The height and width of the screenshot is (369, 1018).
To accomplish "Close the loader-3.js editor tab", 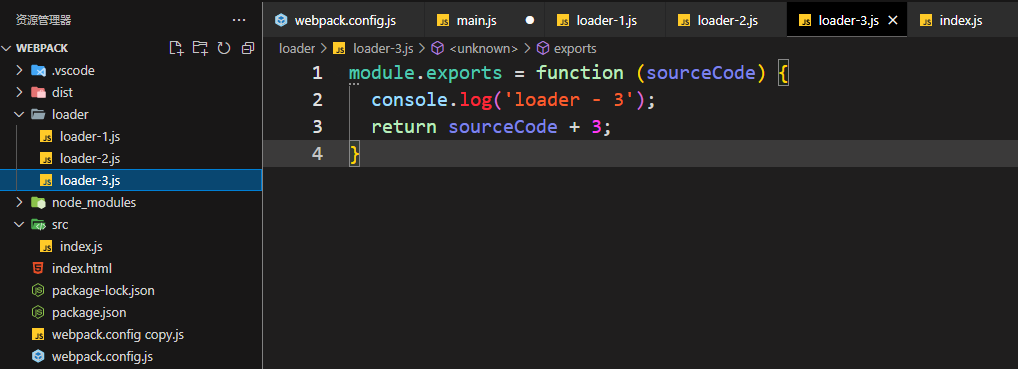I will point(893,20).
